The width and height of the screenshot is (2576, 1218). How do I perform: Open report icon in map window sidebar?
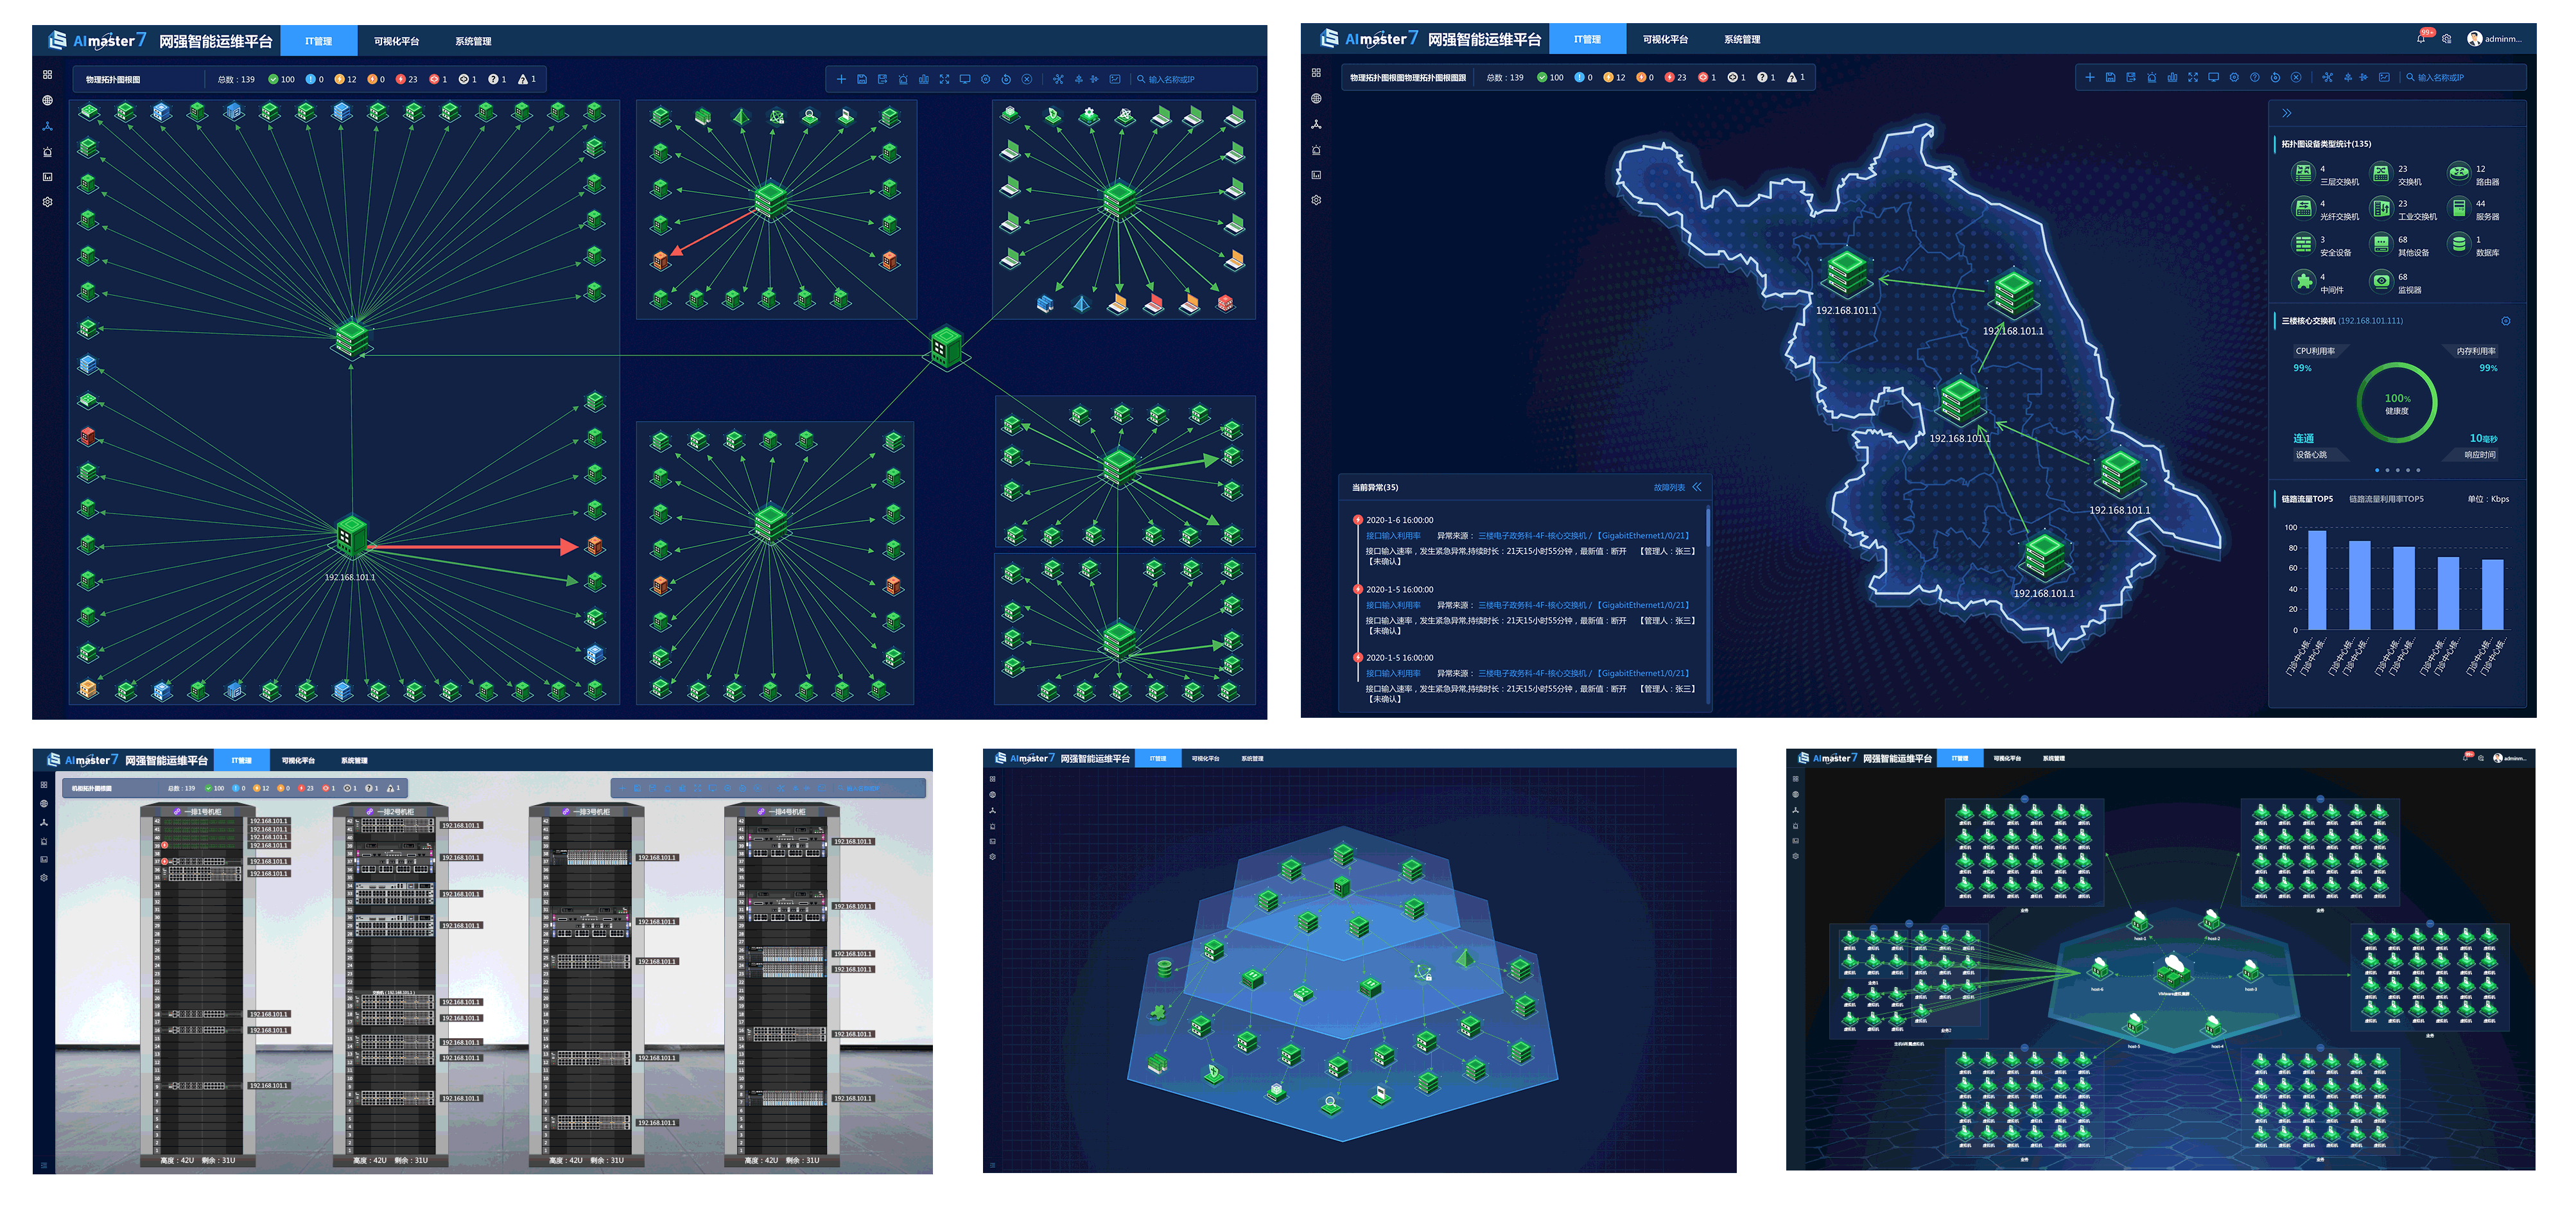pos(1316,175)
